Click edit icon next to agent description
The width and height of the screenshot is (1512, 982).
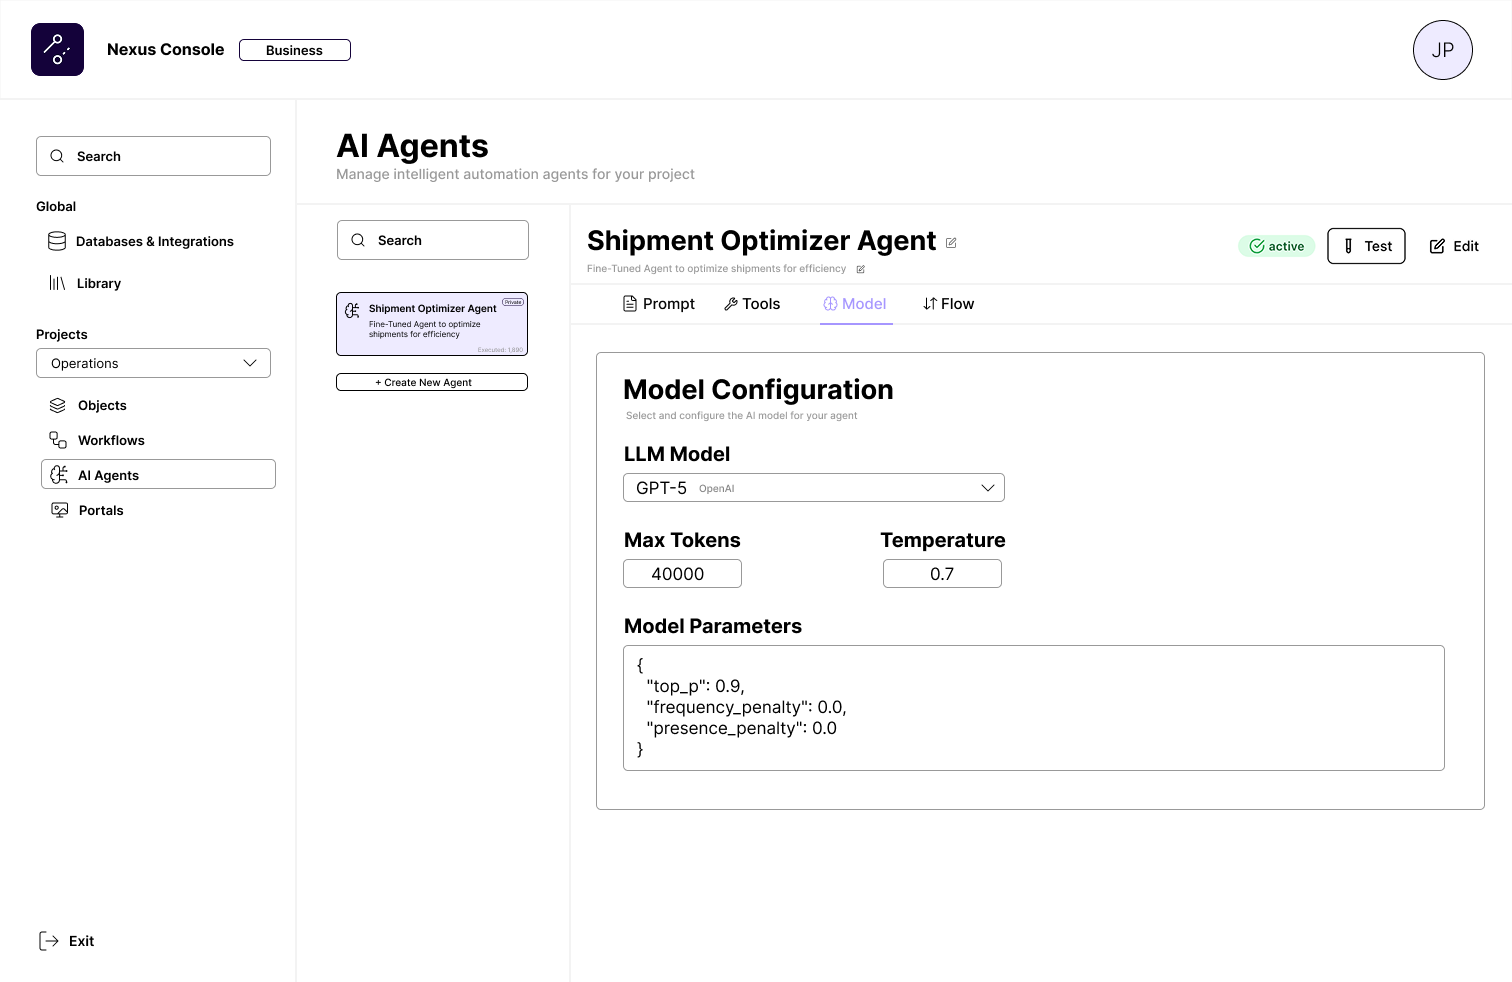(x=860, y=269)
